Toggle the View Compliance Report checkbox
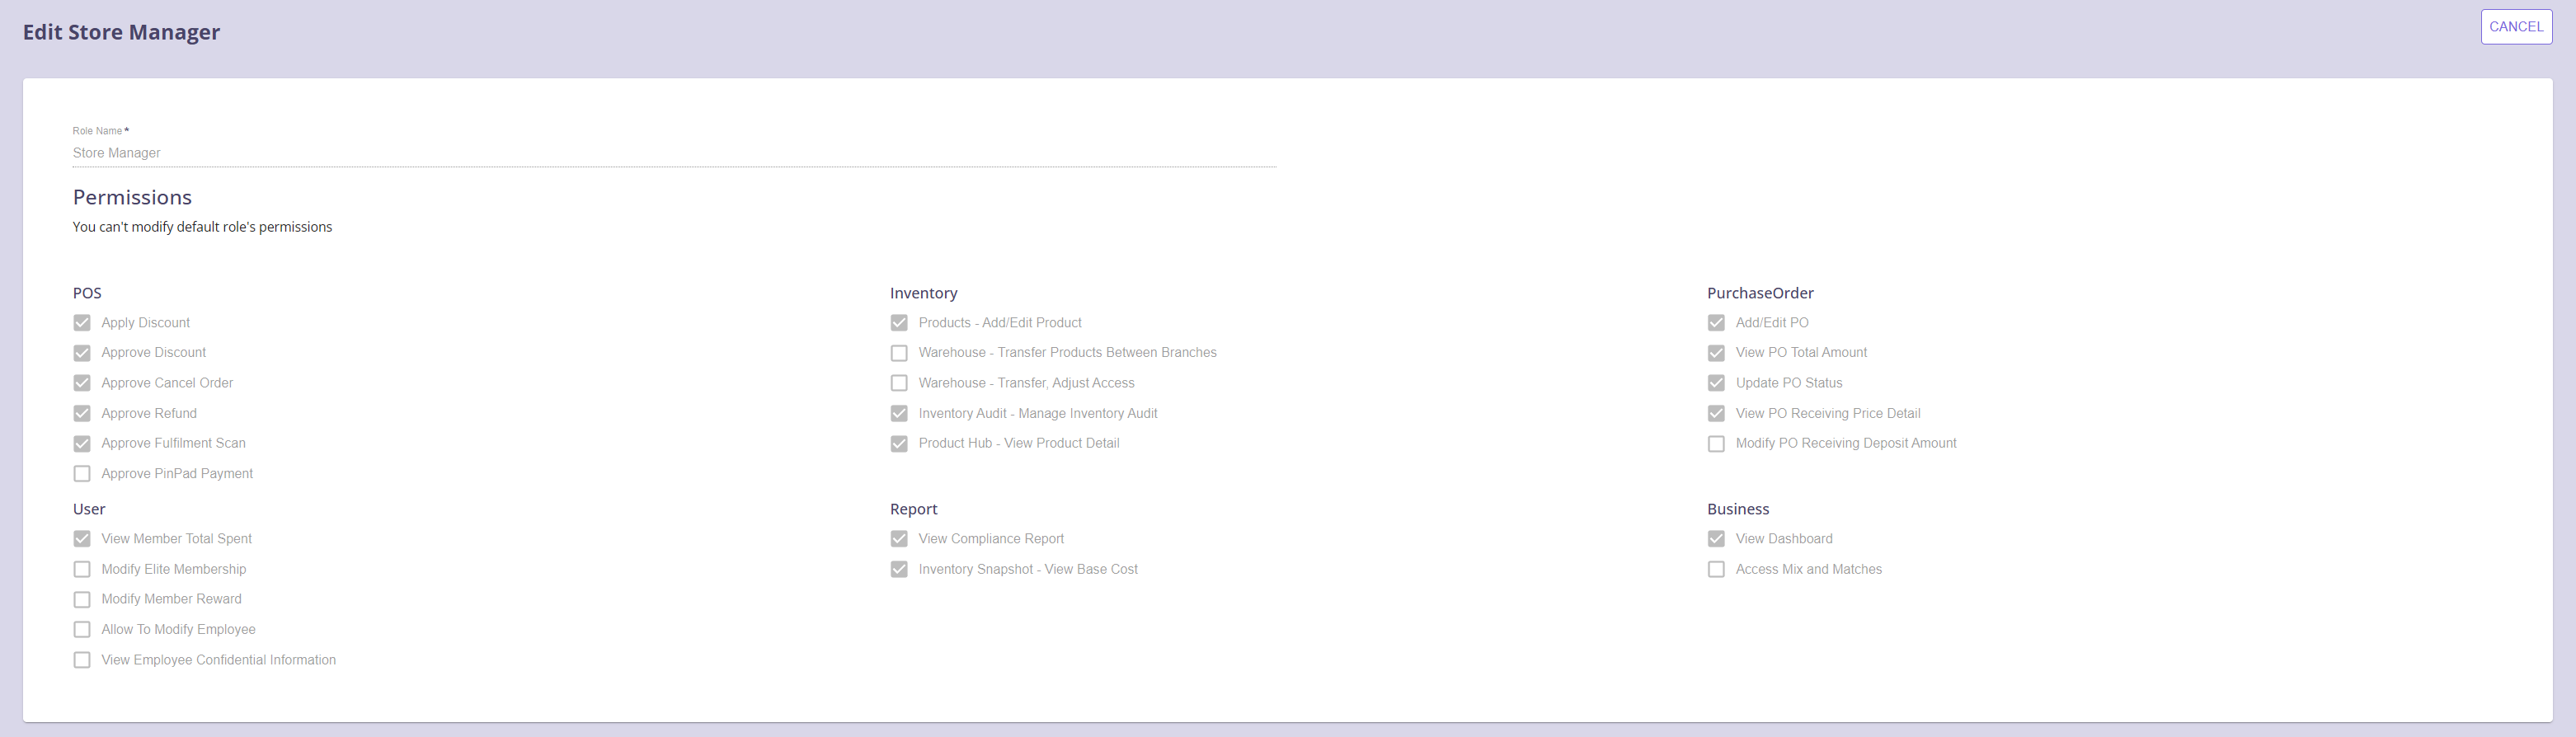 899,539
